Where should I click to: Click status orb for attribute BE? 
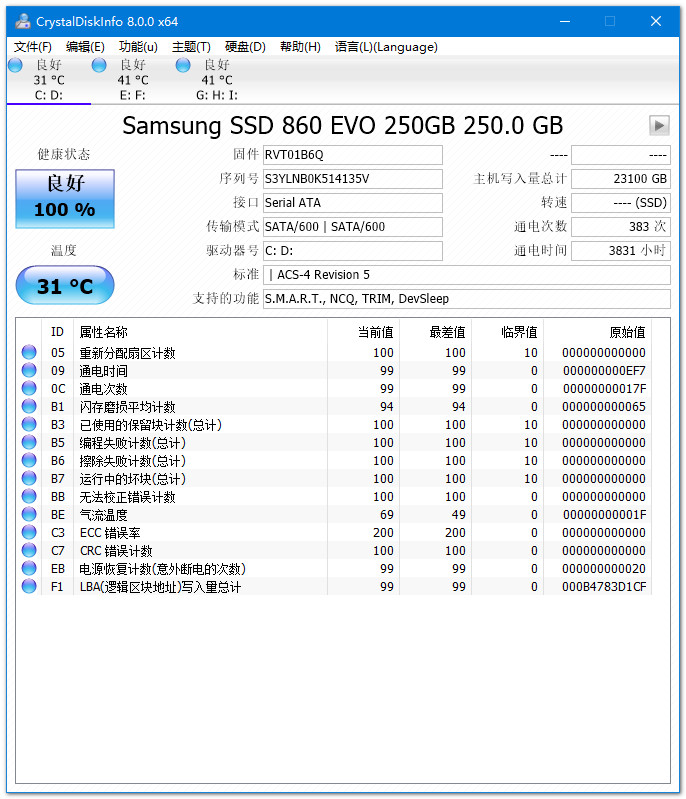point(29,514)
